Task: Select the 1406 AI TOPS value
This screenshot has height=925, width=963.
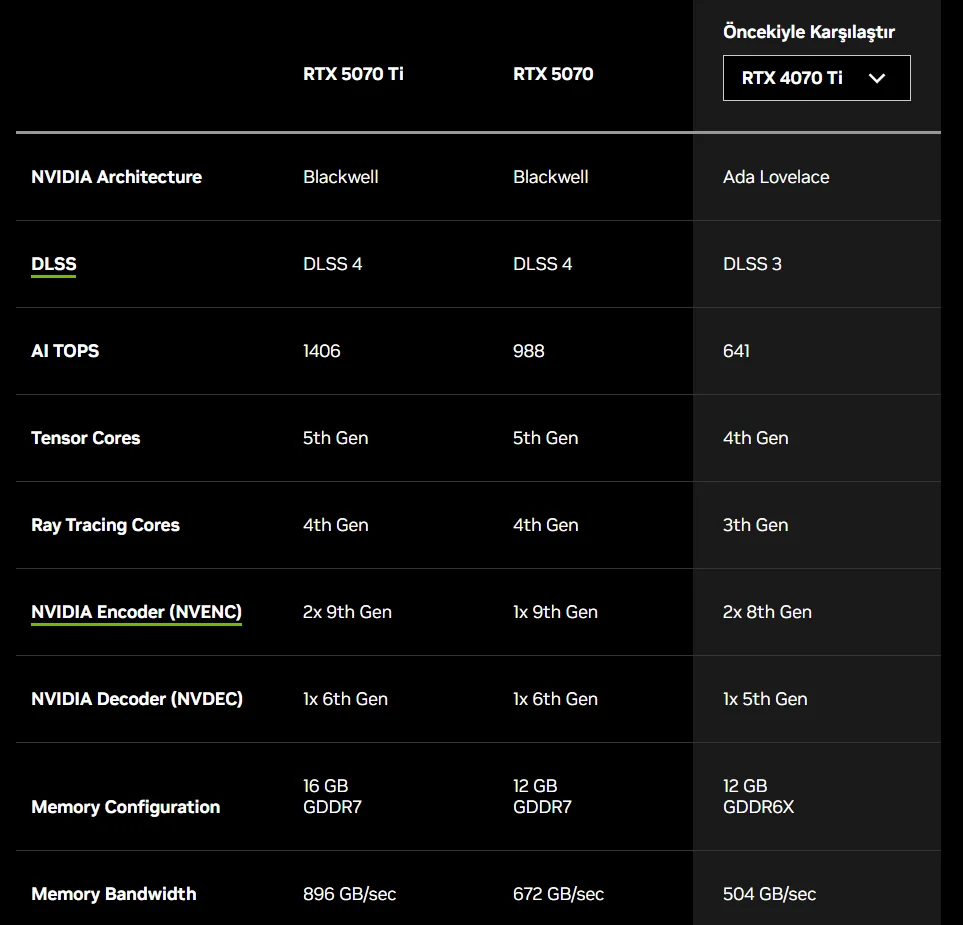Action: [321, 351]
